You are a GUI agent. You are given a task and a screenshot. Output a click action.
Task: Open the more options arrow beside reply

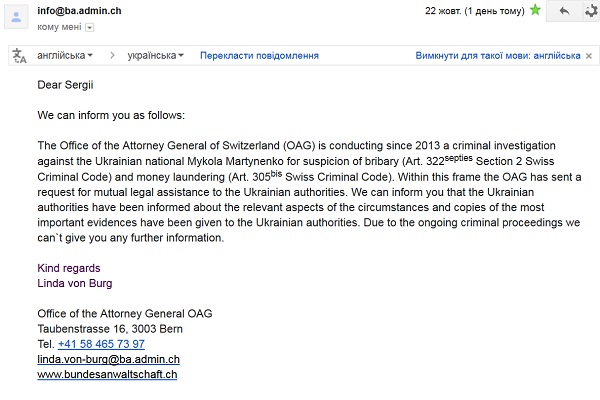click(589, 11)
